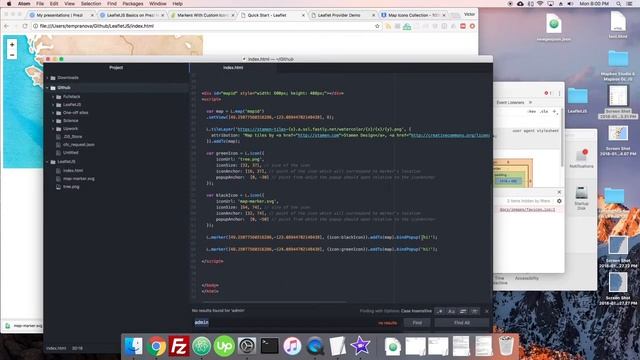
Task: Expand the Fullstack folder
Action: [53, 97]
